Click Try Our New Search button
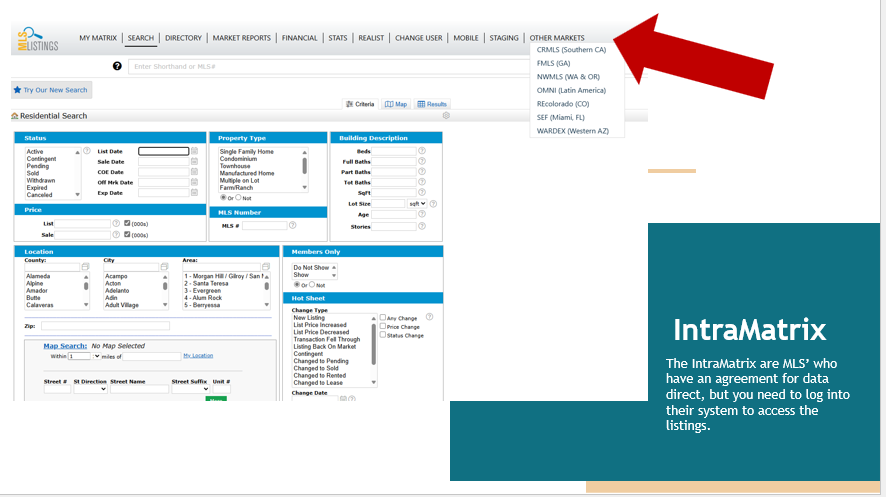The width and height of the screenshot is (886, 497). pyautogui.click(x=51, y=90)
